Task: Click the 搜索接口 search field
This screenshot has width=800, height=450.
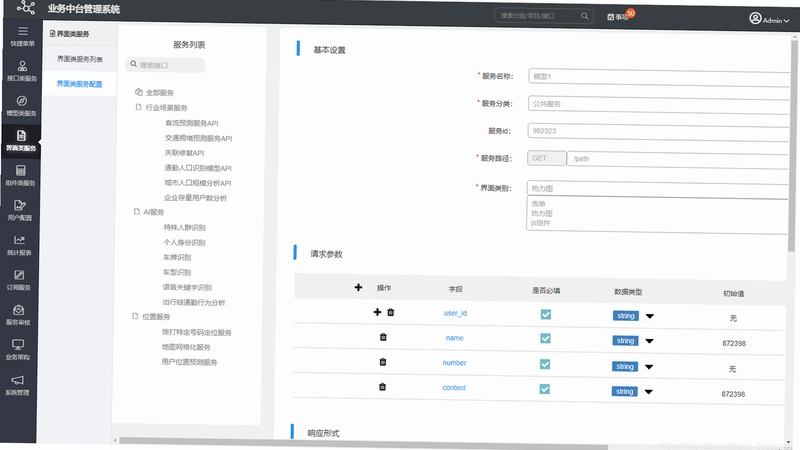Action: click(x=165, y=65)
